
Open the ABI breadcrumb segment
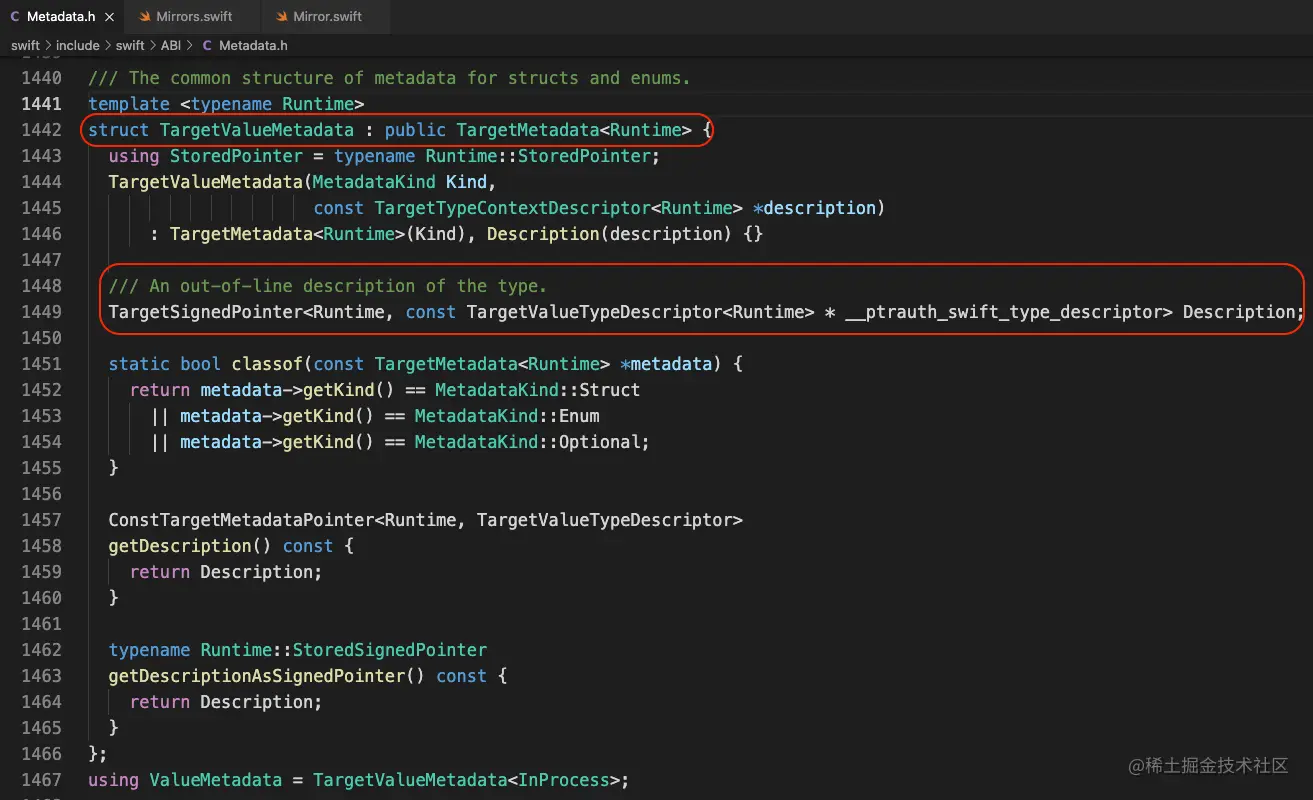point(171,45)
